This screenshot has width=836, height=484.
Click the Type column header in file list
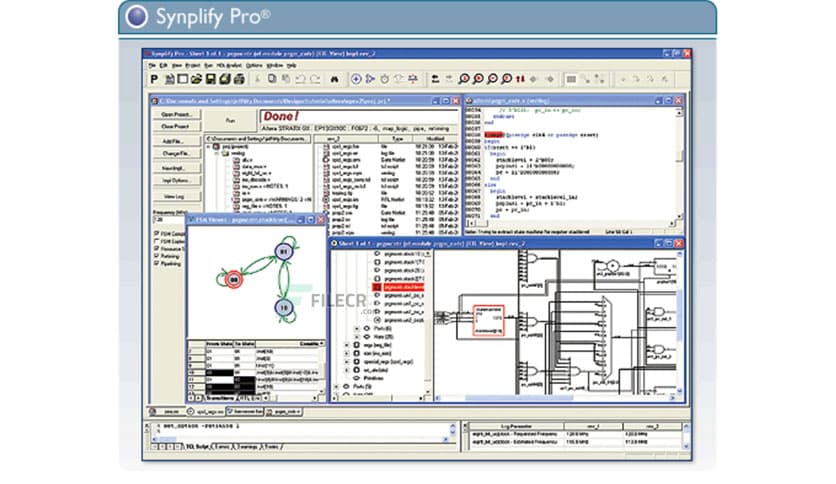[x=397, y=139]
